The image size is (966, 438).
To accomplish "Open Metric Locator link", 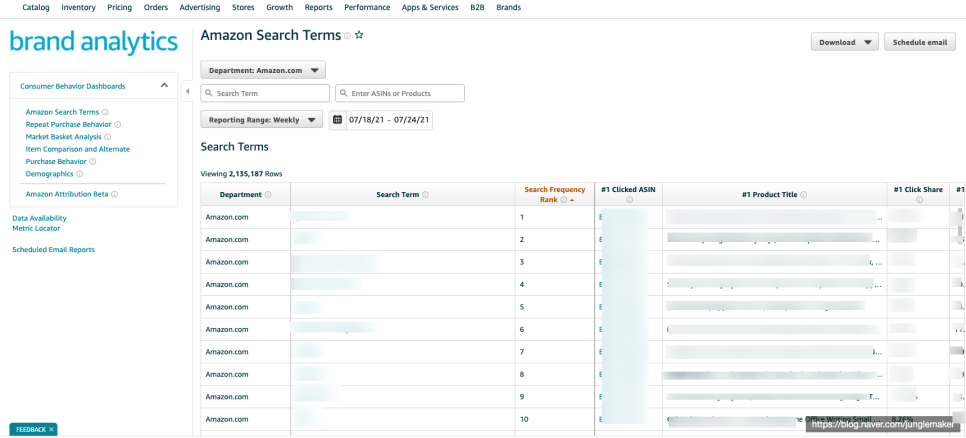I will click(x=36, y=228).
